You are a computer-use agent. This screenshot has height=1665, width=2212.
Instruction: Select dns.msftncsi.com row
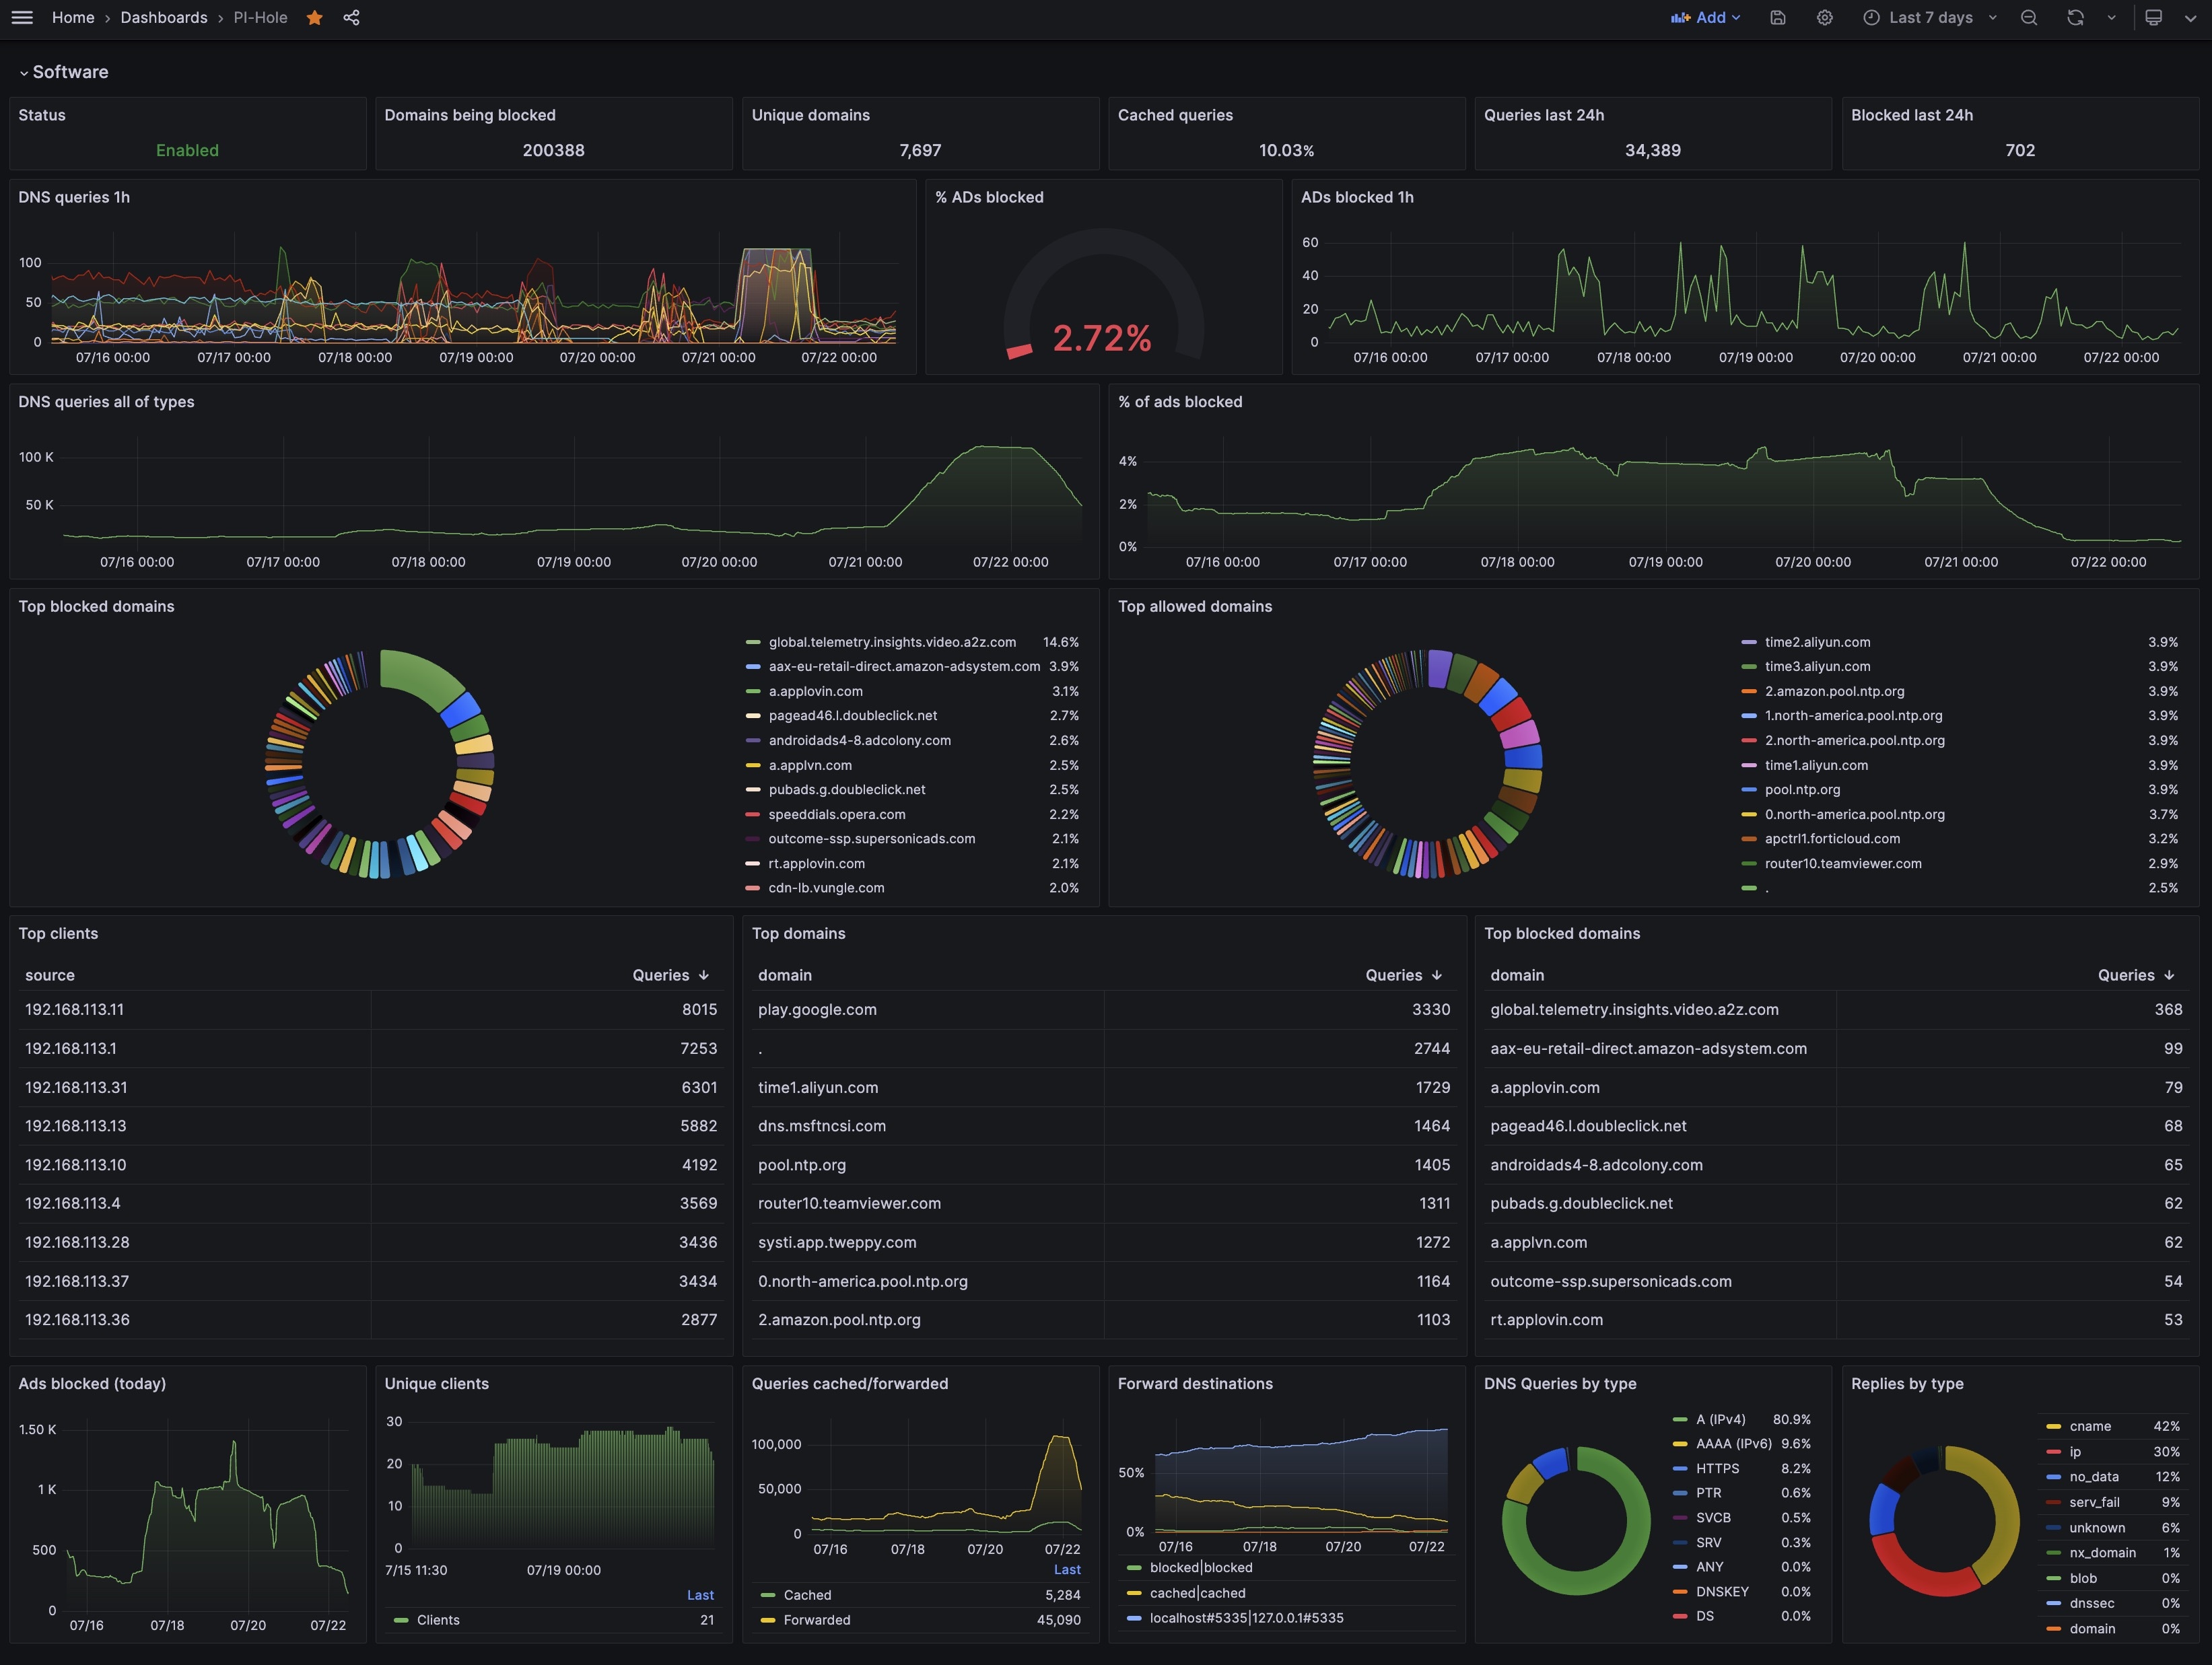(x=1103, y=1126)
